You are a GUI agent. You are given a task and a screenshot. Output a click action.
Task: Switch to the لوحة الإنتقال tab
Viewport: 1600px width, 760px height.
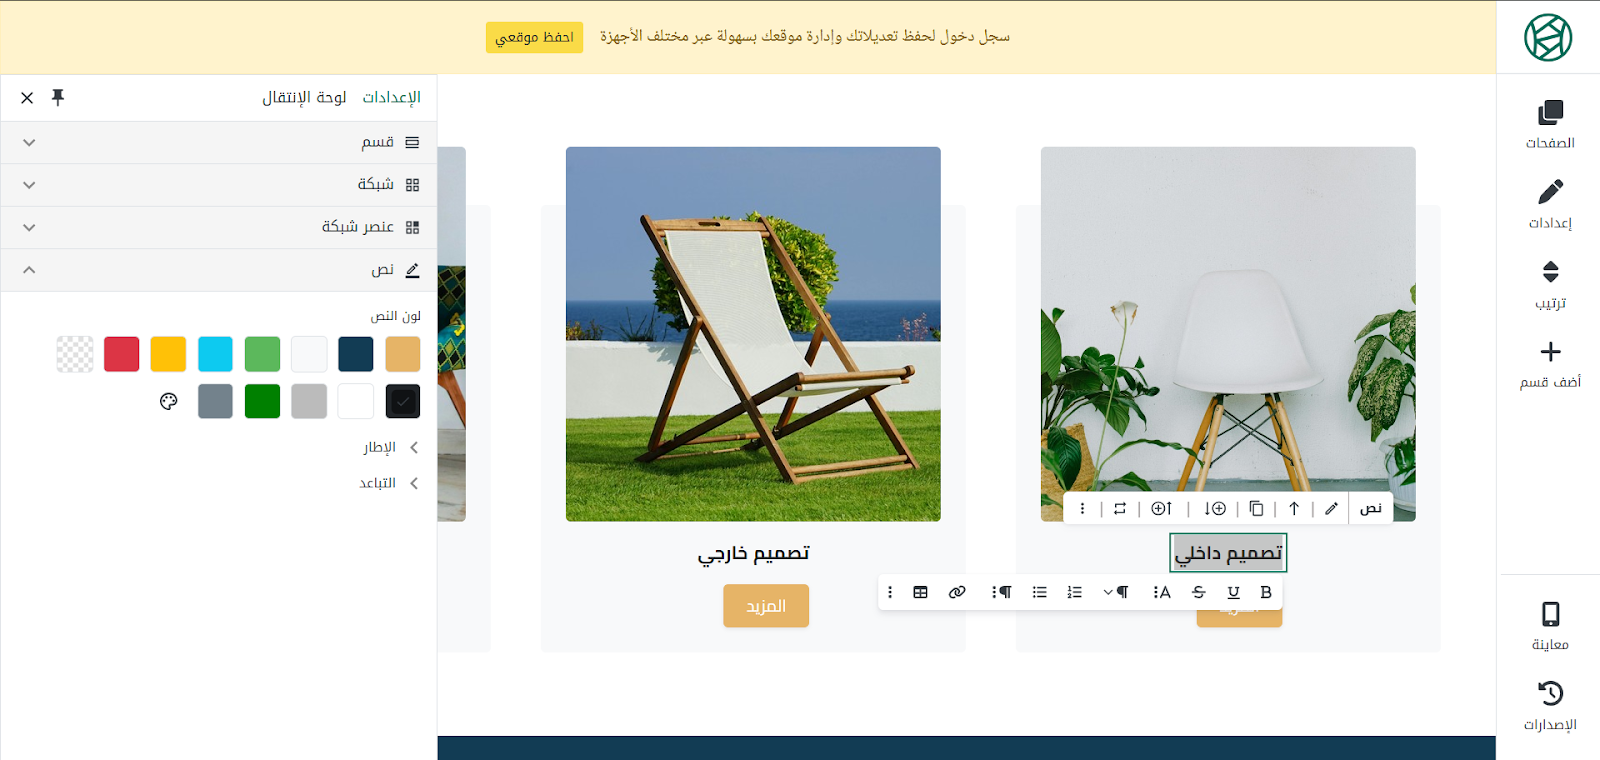pyautogui.click(x=304, y=97)
